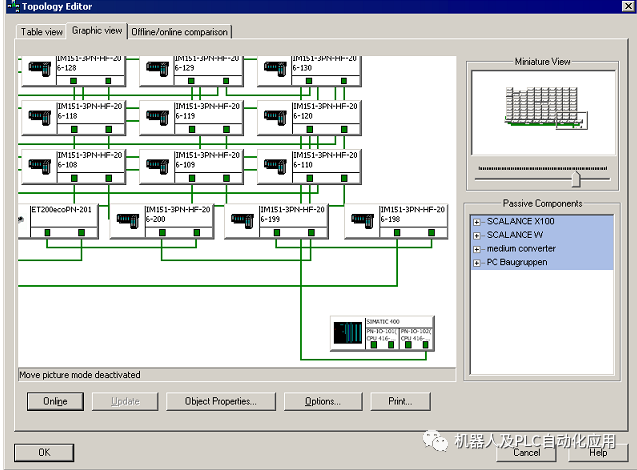
Task: Select PC Baugruppen in Passive Components
Action: (517, 262)
